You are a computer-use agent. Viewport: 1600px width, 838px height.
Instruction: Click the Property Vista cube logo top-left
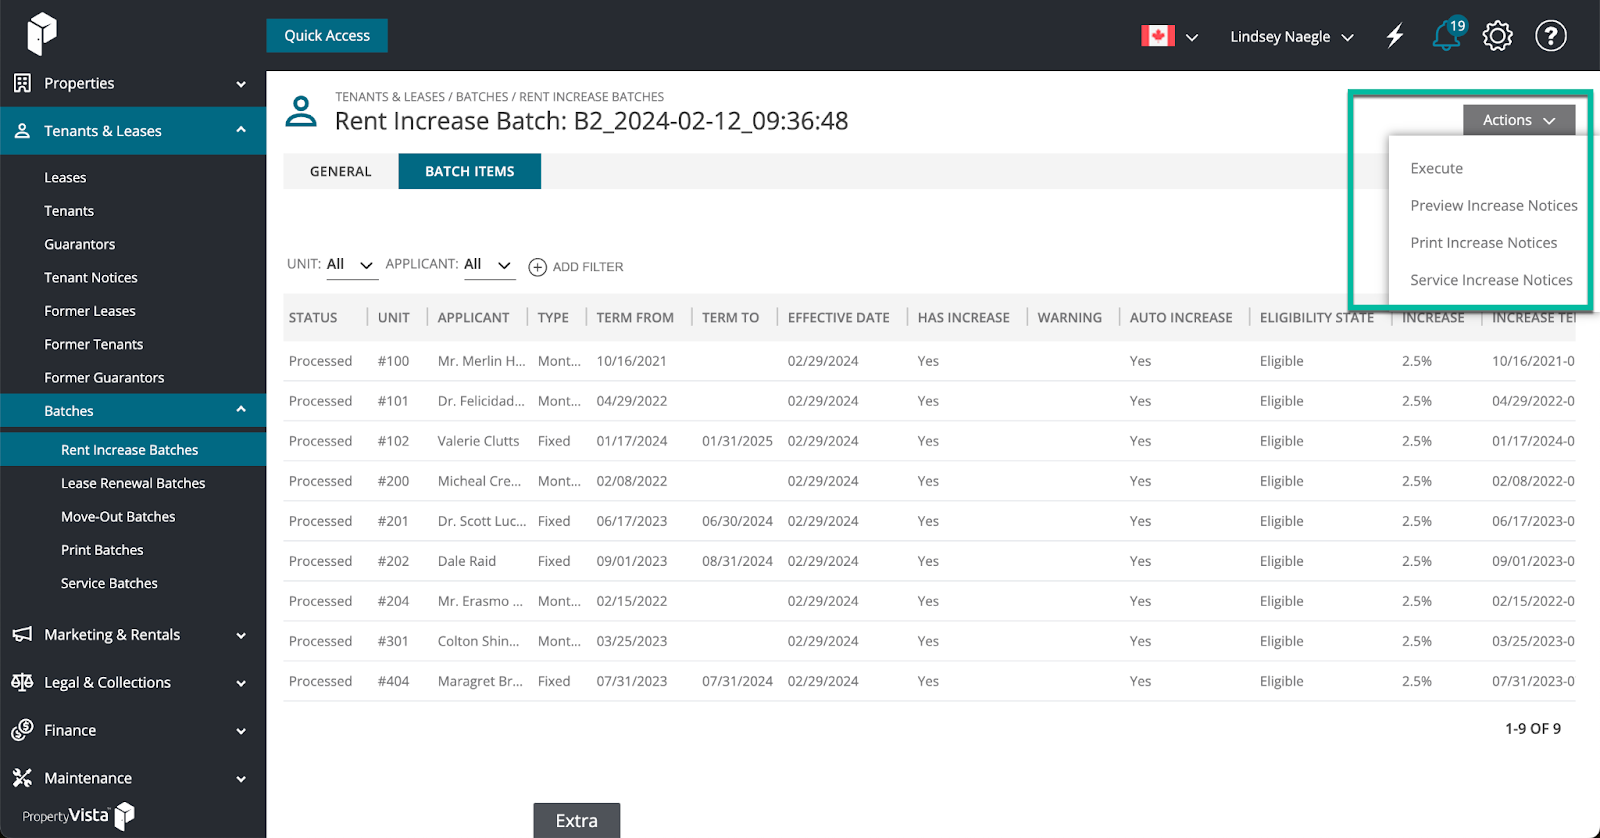tap(41, 33)
